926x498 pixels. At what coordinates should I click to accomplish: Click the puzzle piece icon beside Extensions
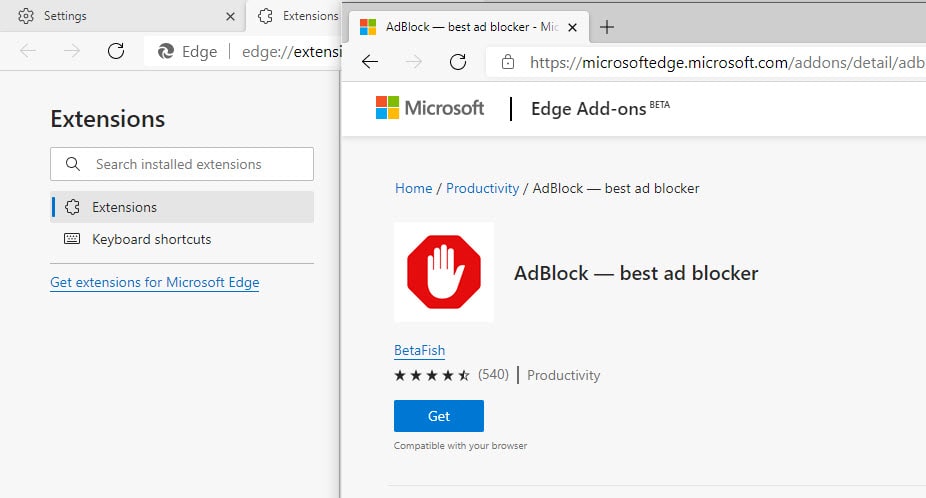tap(72, 207)
